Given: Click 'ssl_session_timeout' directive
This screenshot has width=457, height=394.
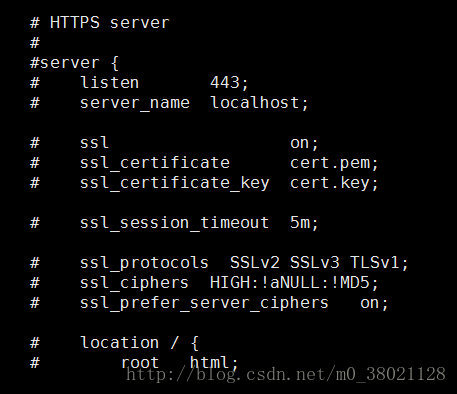Looking at the screenshot, I should click(174, 223).
